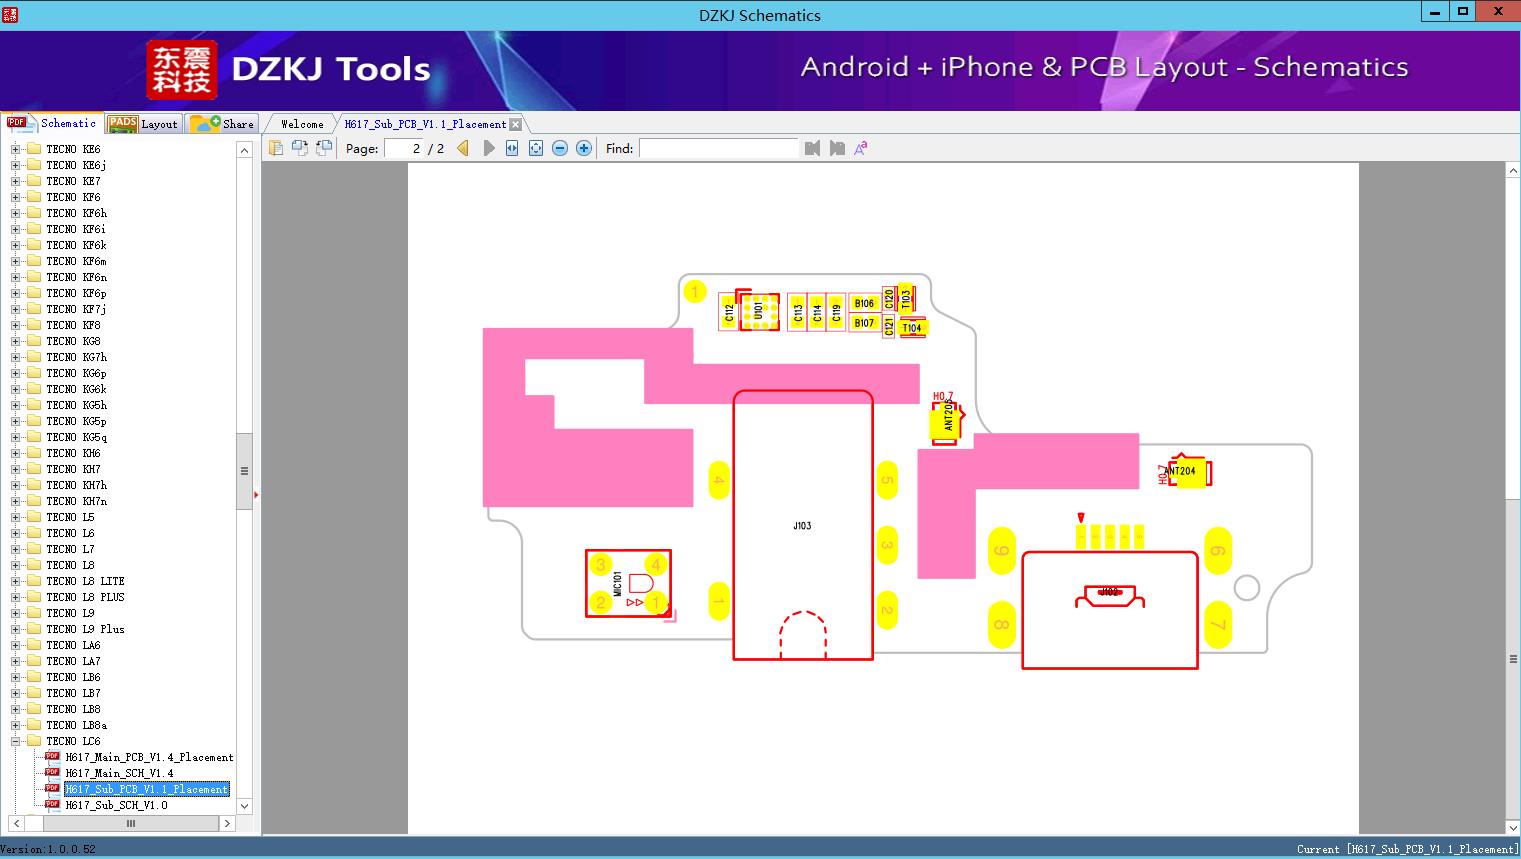Screen dimensions: 1521x859
Task: Open the Share tab
Action: 223,124
